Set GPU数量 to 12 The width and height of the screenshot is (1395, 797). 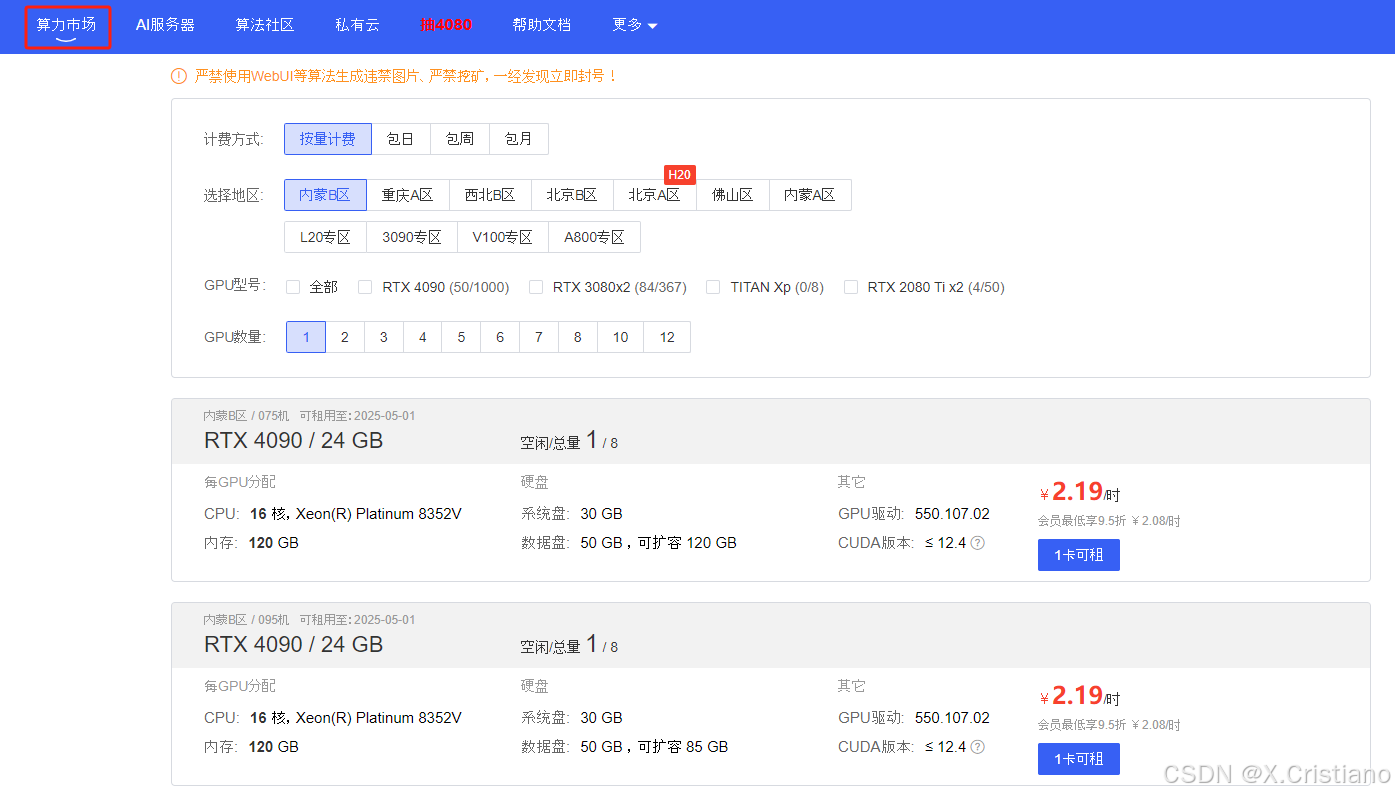[x=667, y=337]
